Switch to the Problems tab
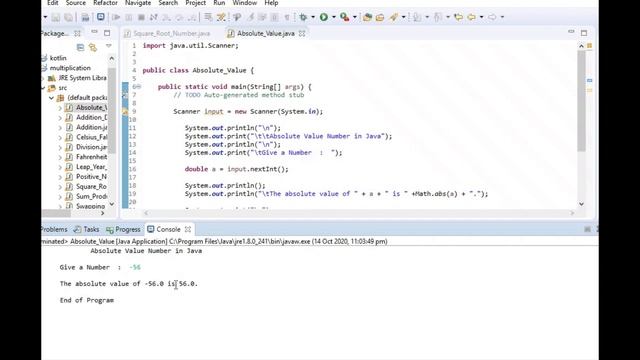The image size is (640, 360). (54, 229)
